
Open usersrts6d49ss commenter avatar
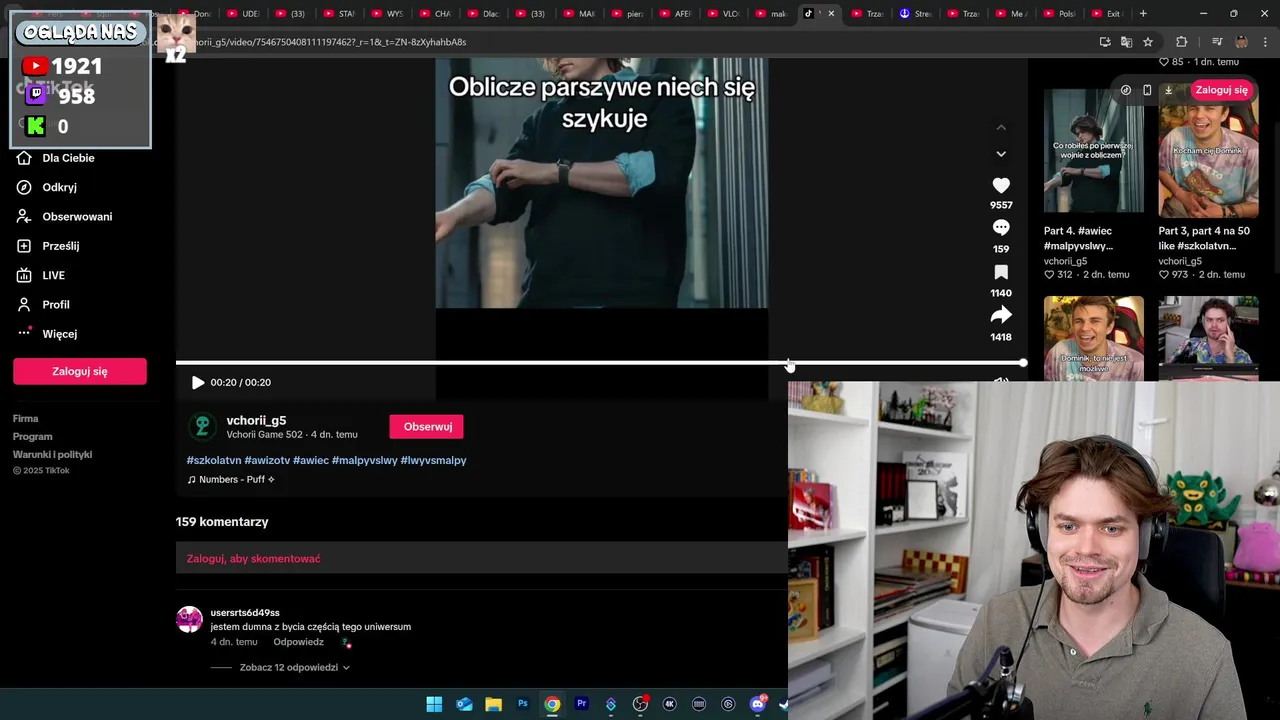[189, 620]
